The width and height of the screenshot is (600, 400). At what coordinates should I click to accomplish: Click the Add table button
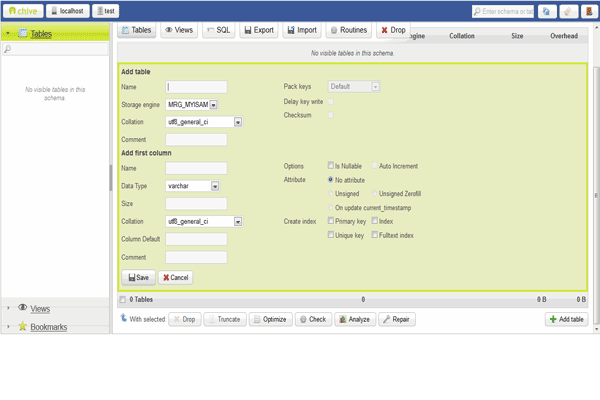565,319
